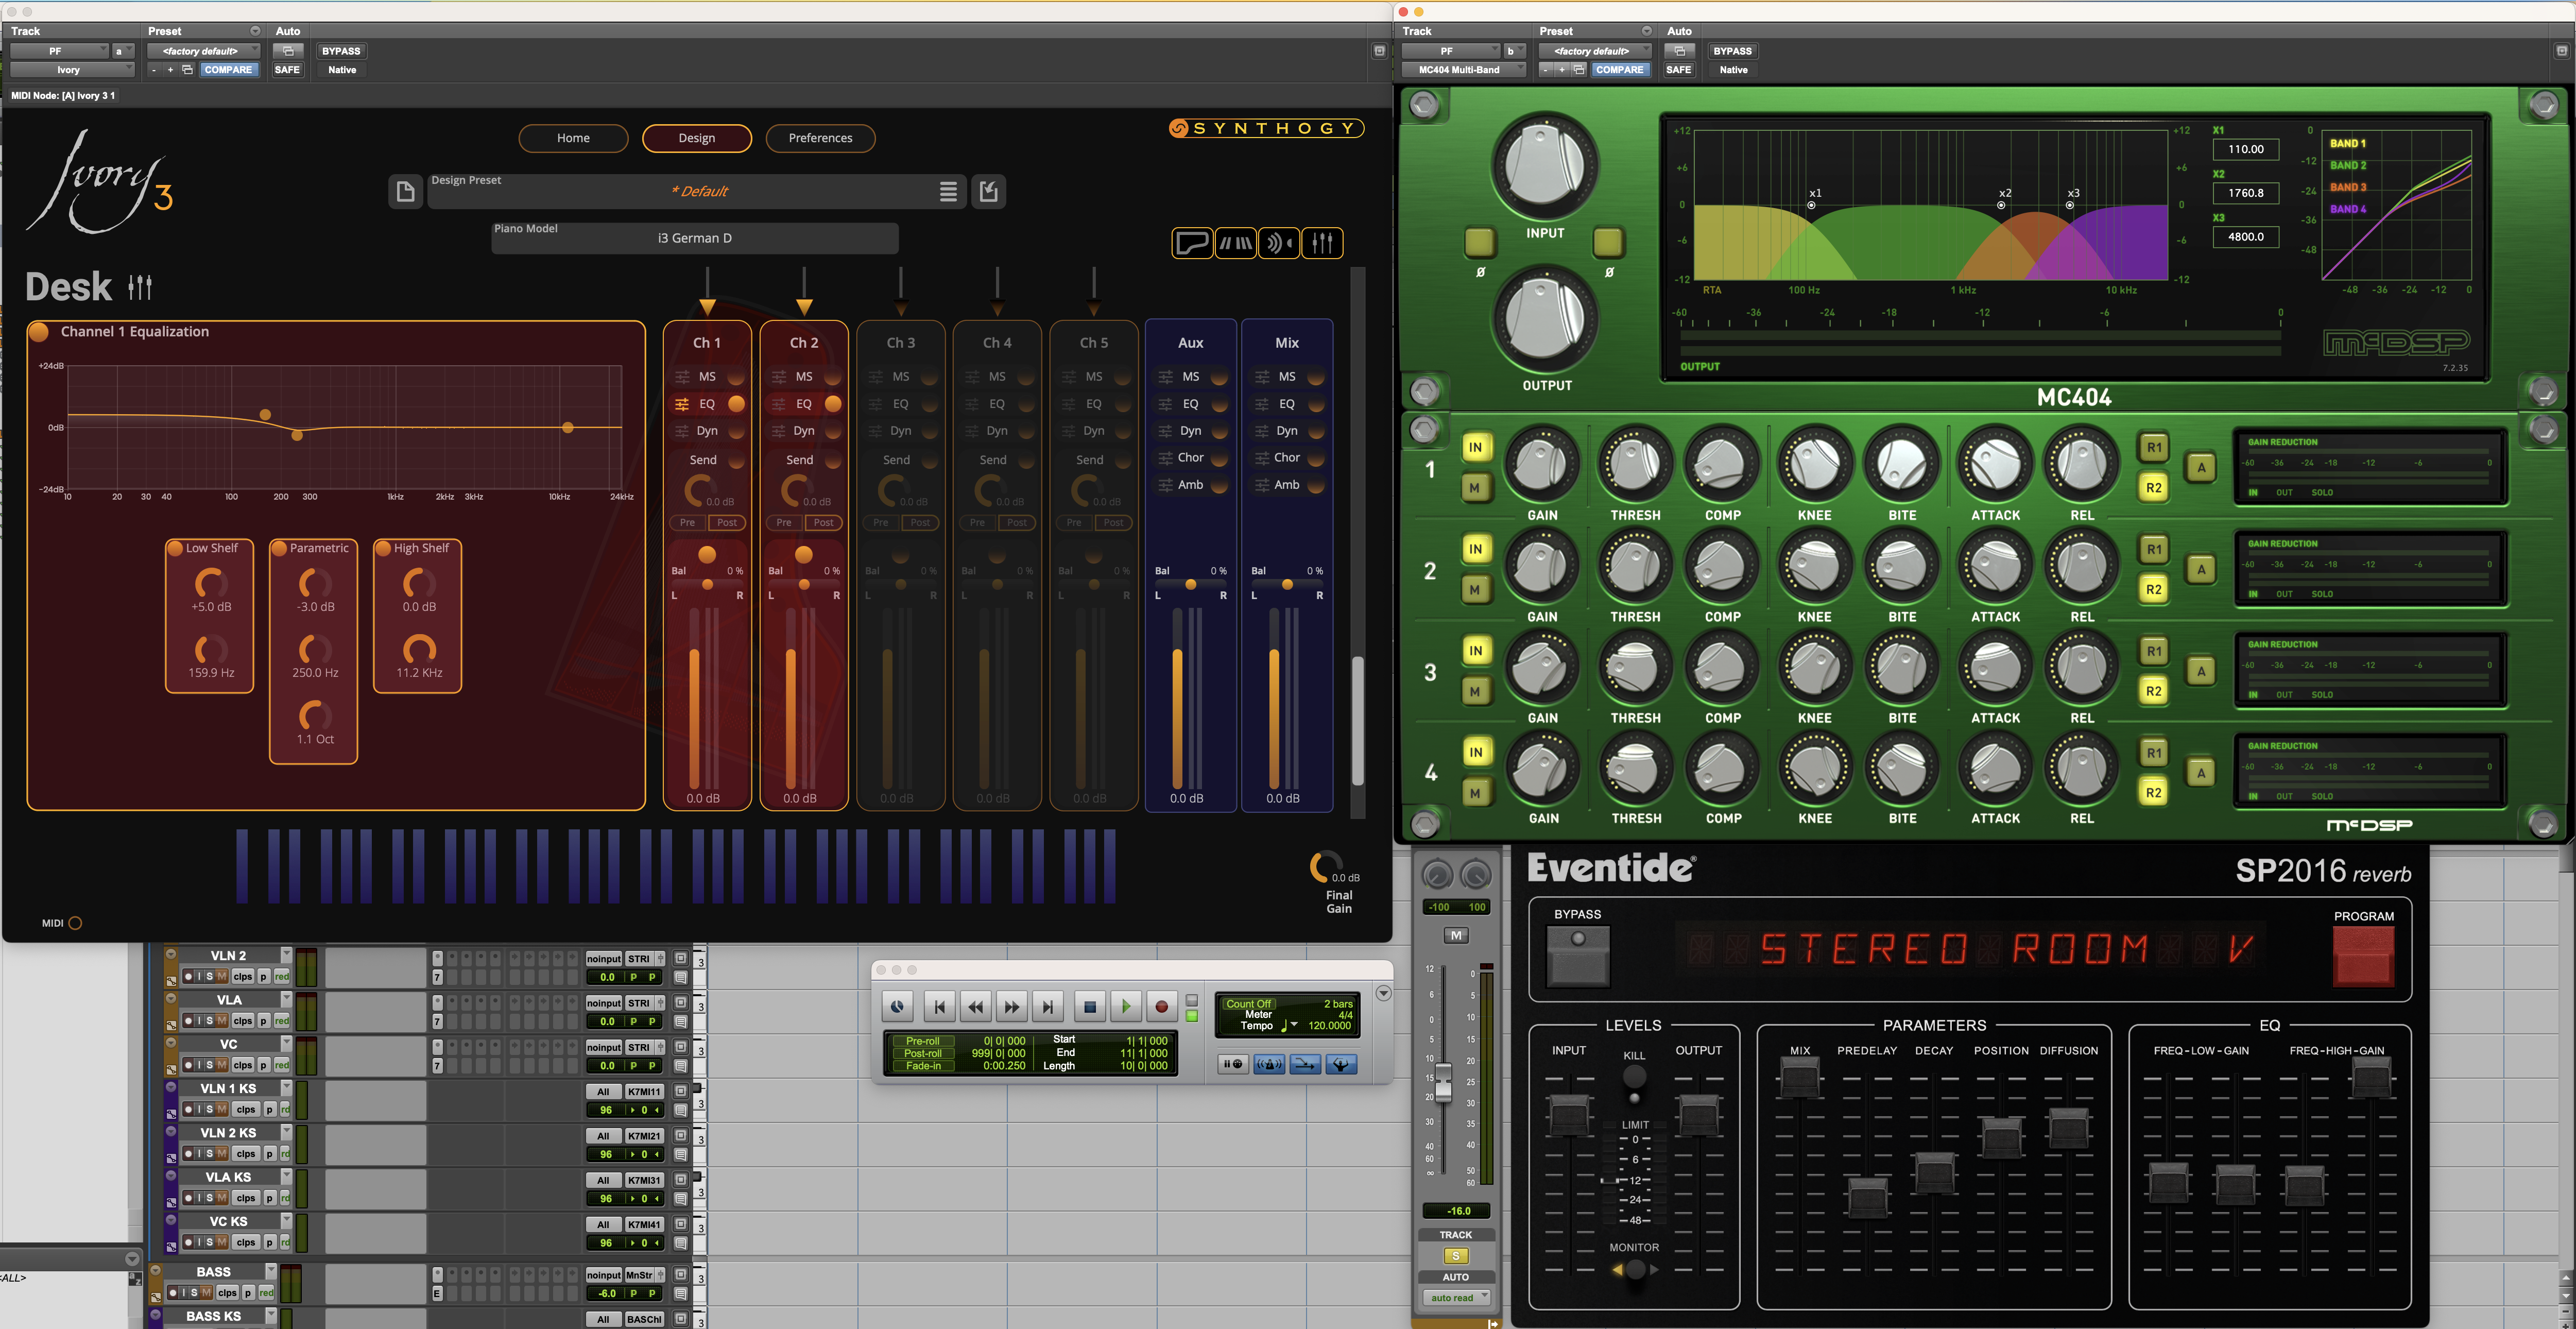
Task: Click SAFE button in the Ivory plug-in header
Action: point(287,70)
